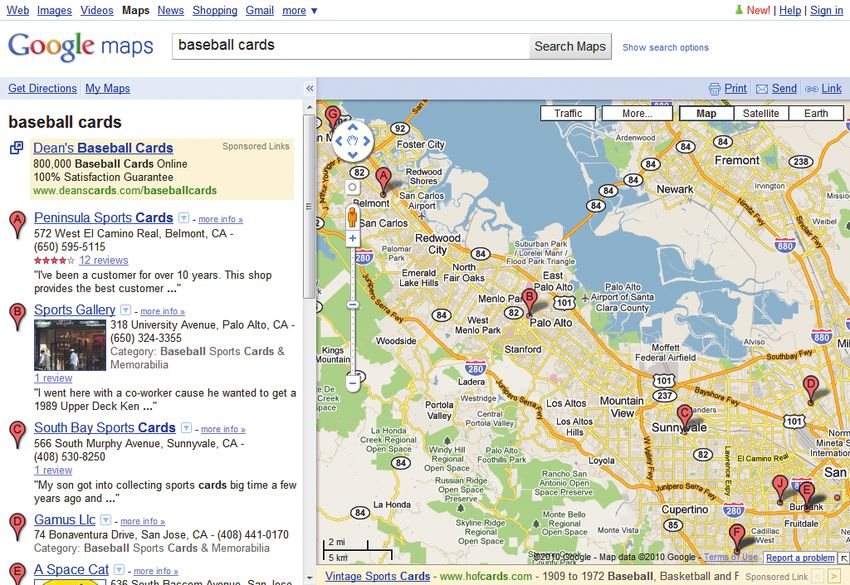Expand the overview map corner button
Viewport: 850px width, 585px height.
[x=844, y=558]
